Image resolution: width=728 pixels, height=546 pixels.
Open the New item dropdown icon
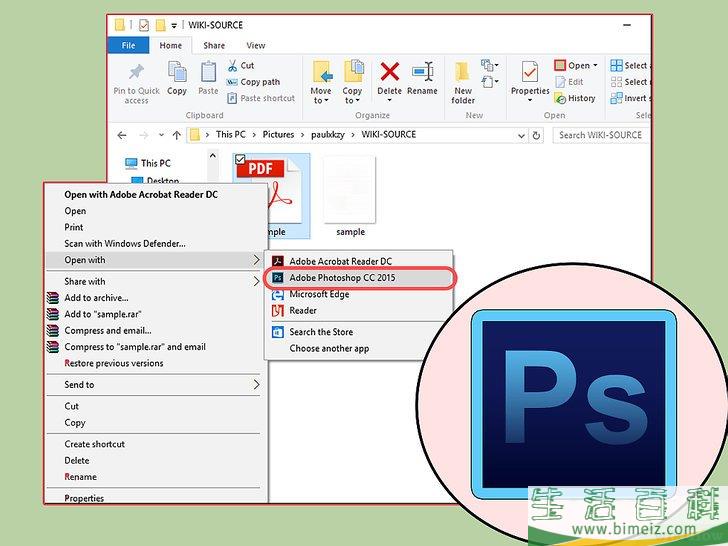point(489,65)
